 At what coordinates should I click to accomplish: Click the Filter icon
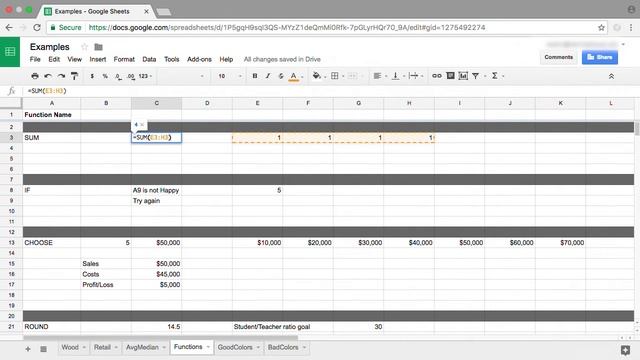coord(476,76)
